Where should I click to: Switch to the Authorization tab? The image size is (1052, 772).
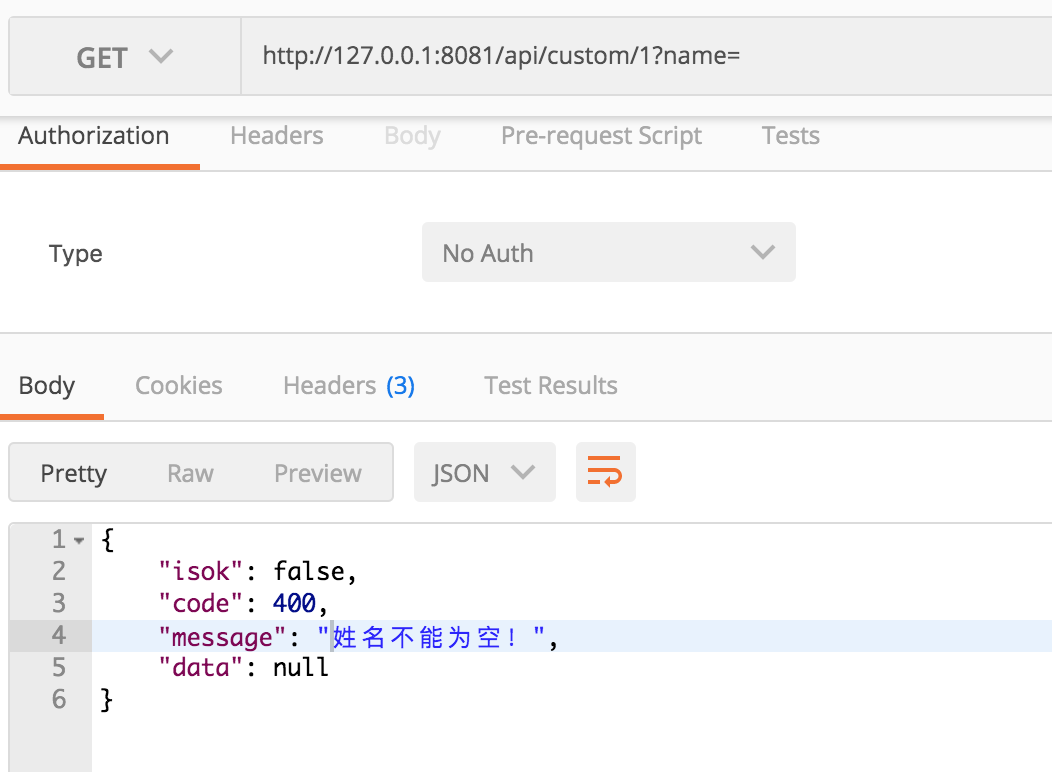[x=94, y=136]
